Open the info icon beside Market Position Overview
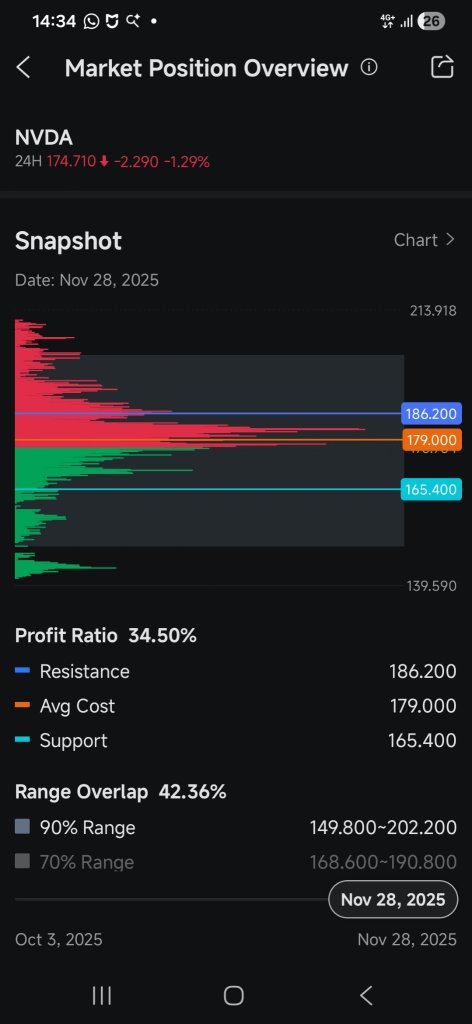 (x=369, y=67)
